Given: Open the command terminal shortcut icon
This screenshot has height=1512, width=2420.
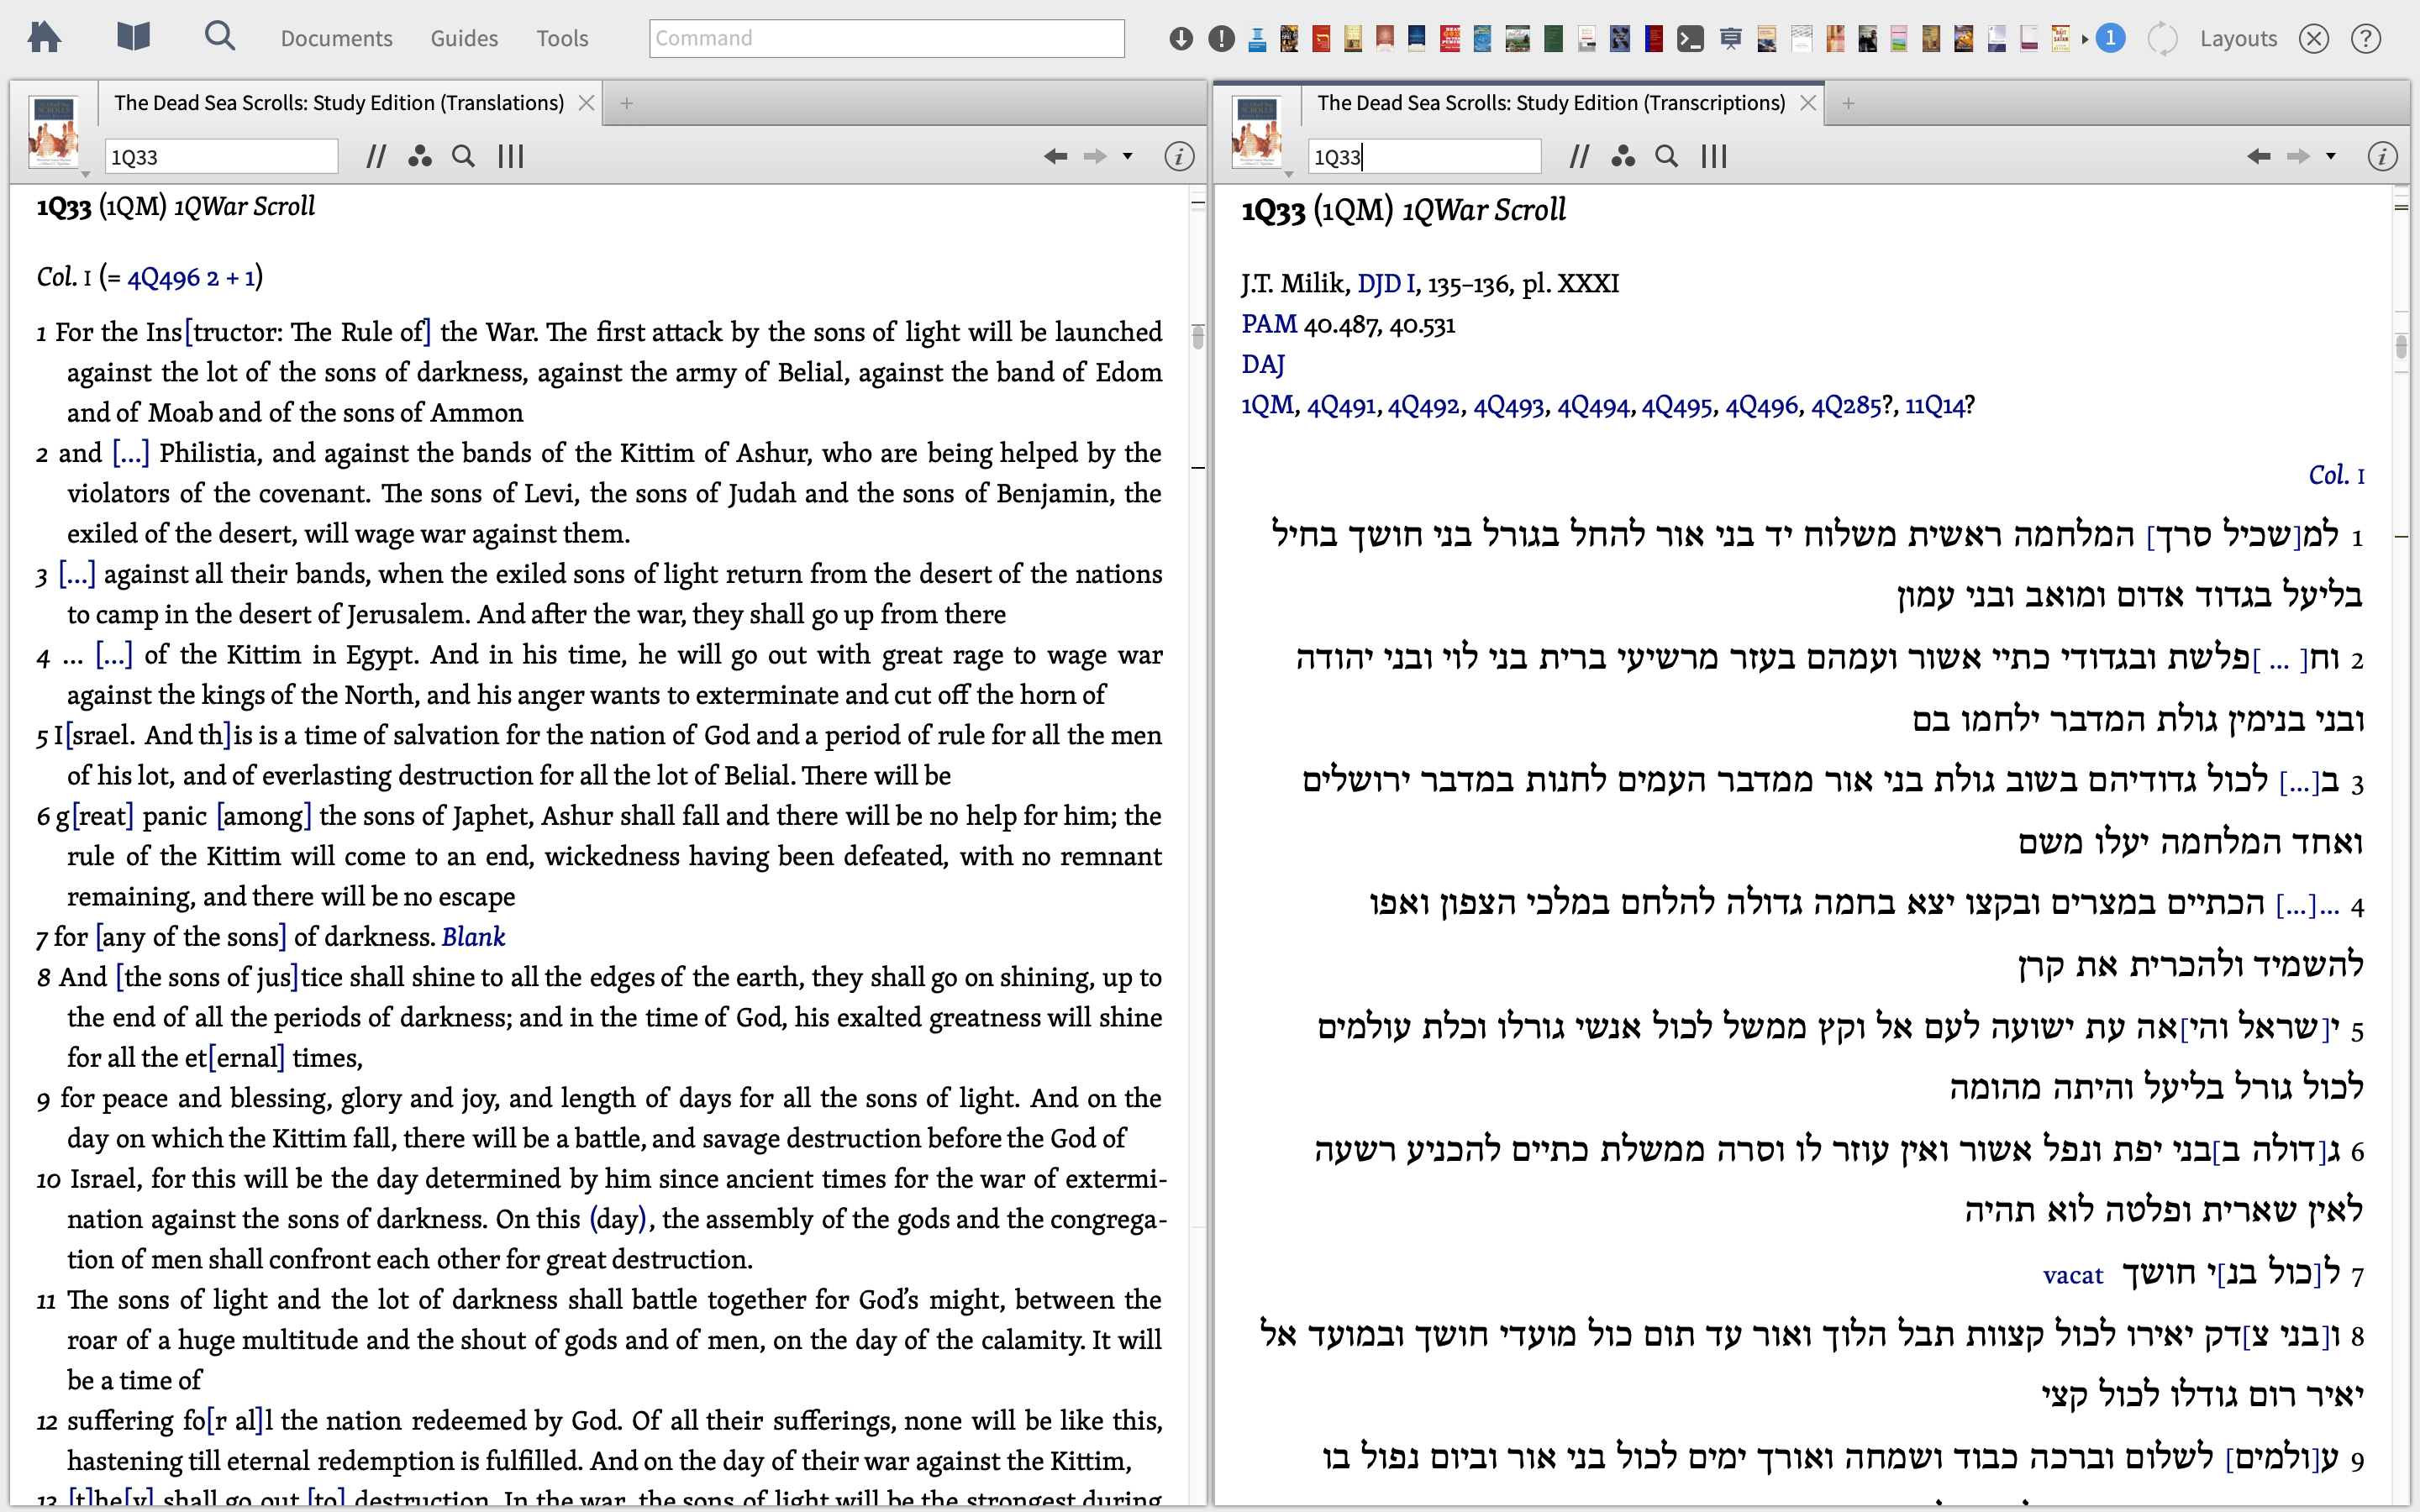Looking at the screenshot, I should 1690,39.
